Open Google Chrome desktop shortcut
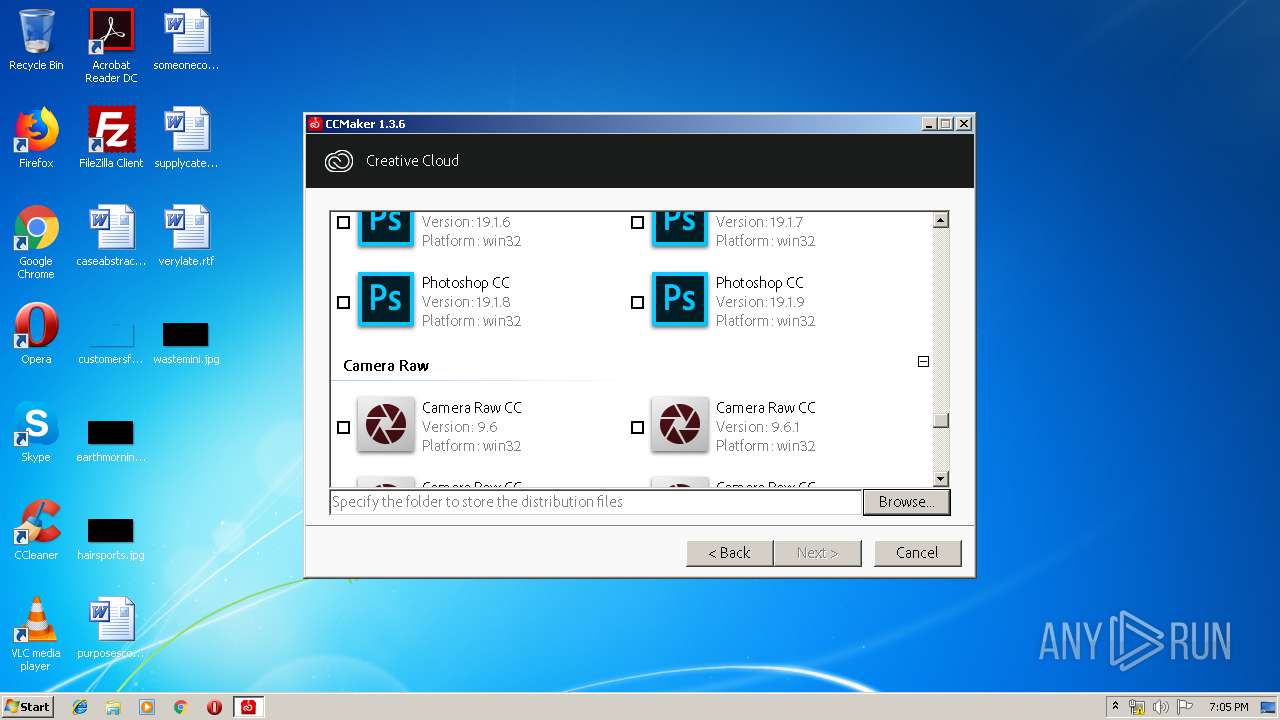This screenshot has height=720, width=1280. click(36, 229)
